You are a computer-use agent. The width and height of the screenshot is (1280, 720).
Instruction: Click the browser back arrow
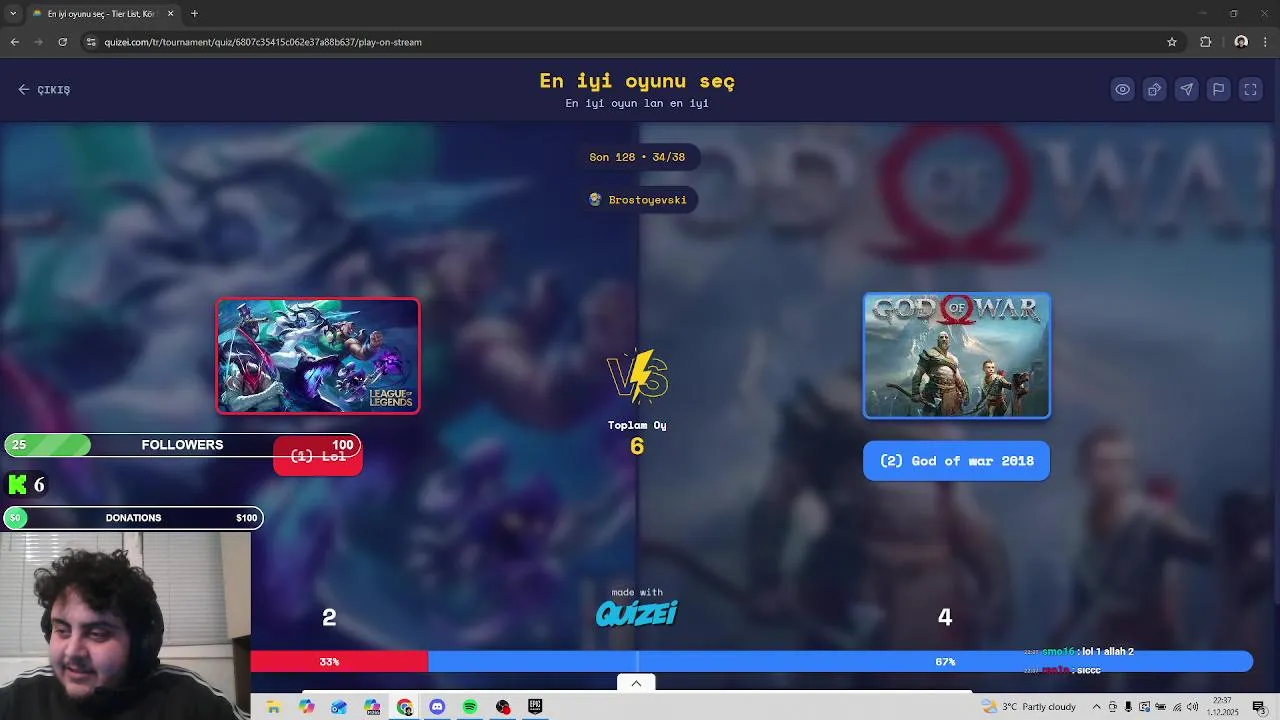click(15, 42)
